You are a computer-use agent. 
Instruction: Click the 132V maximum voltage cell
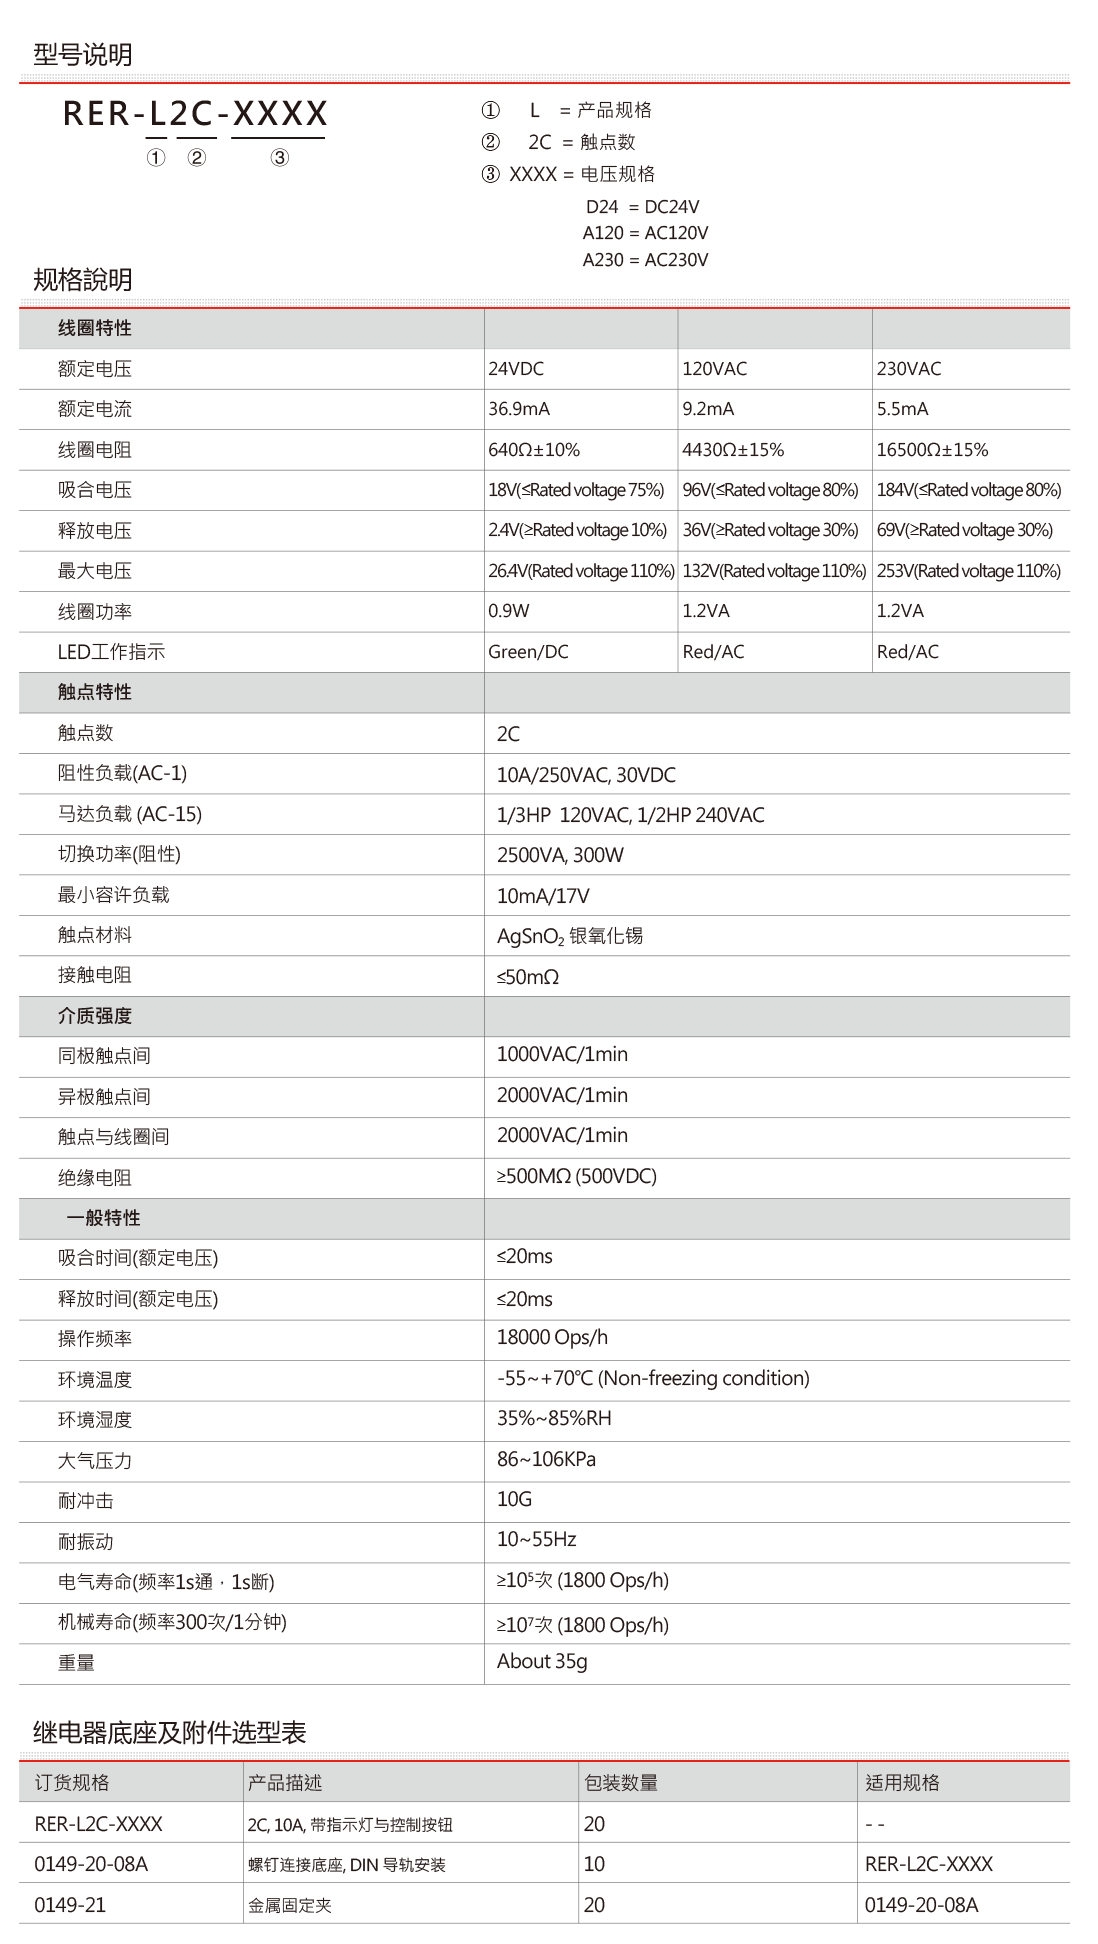coord(774,571)
